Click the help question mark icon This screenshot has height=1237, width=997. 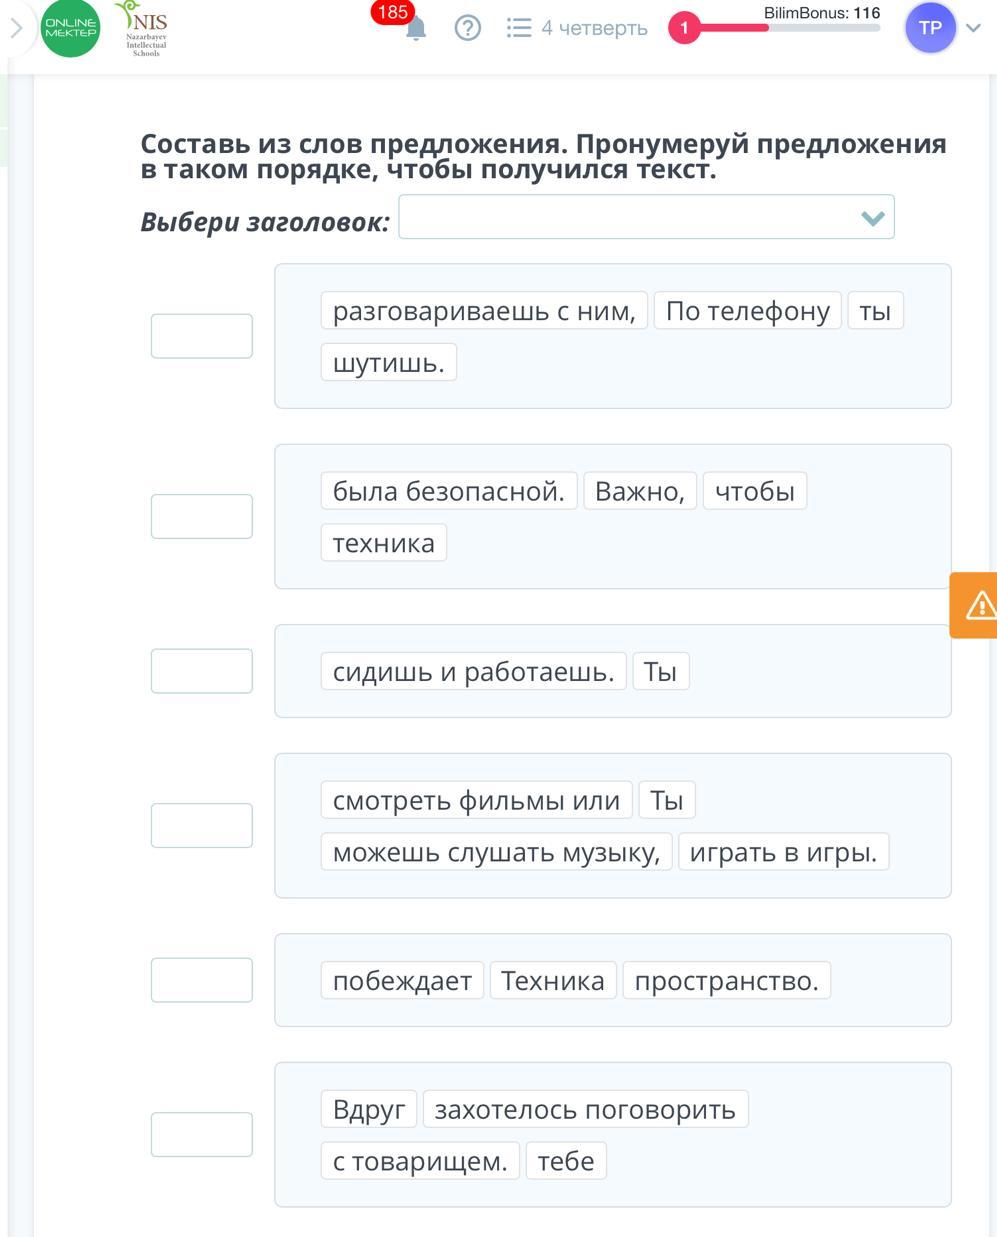coord(467,28)
